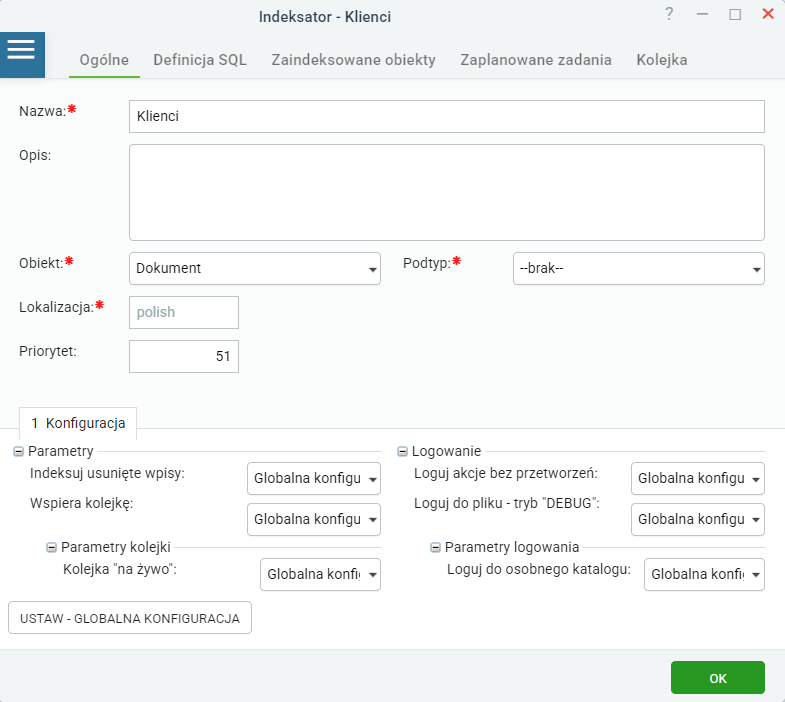
Task: Collapse the Logowanie section
Action: click(x=403, y=452)
